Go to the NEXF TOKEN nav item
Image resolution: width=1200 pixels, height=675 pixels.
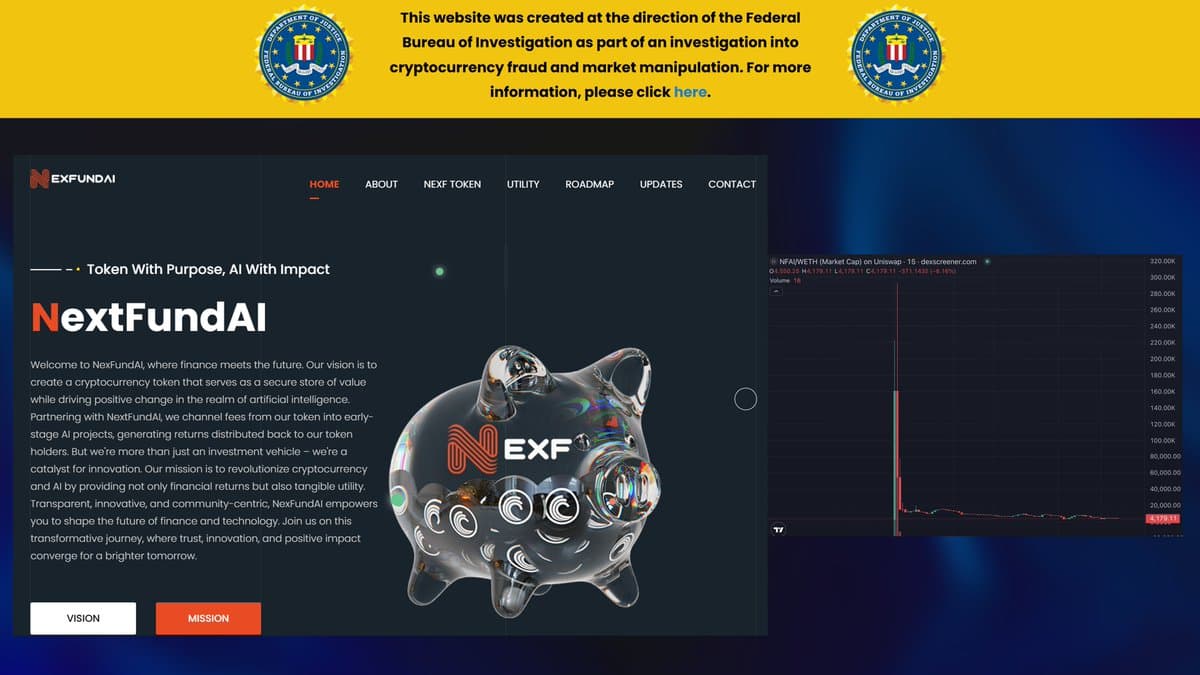tap(452, 184)
